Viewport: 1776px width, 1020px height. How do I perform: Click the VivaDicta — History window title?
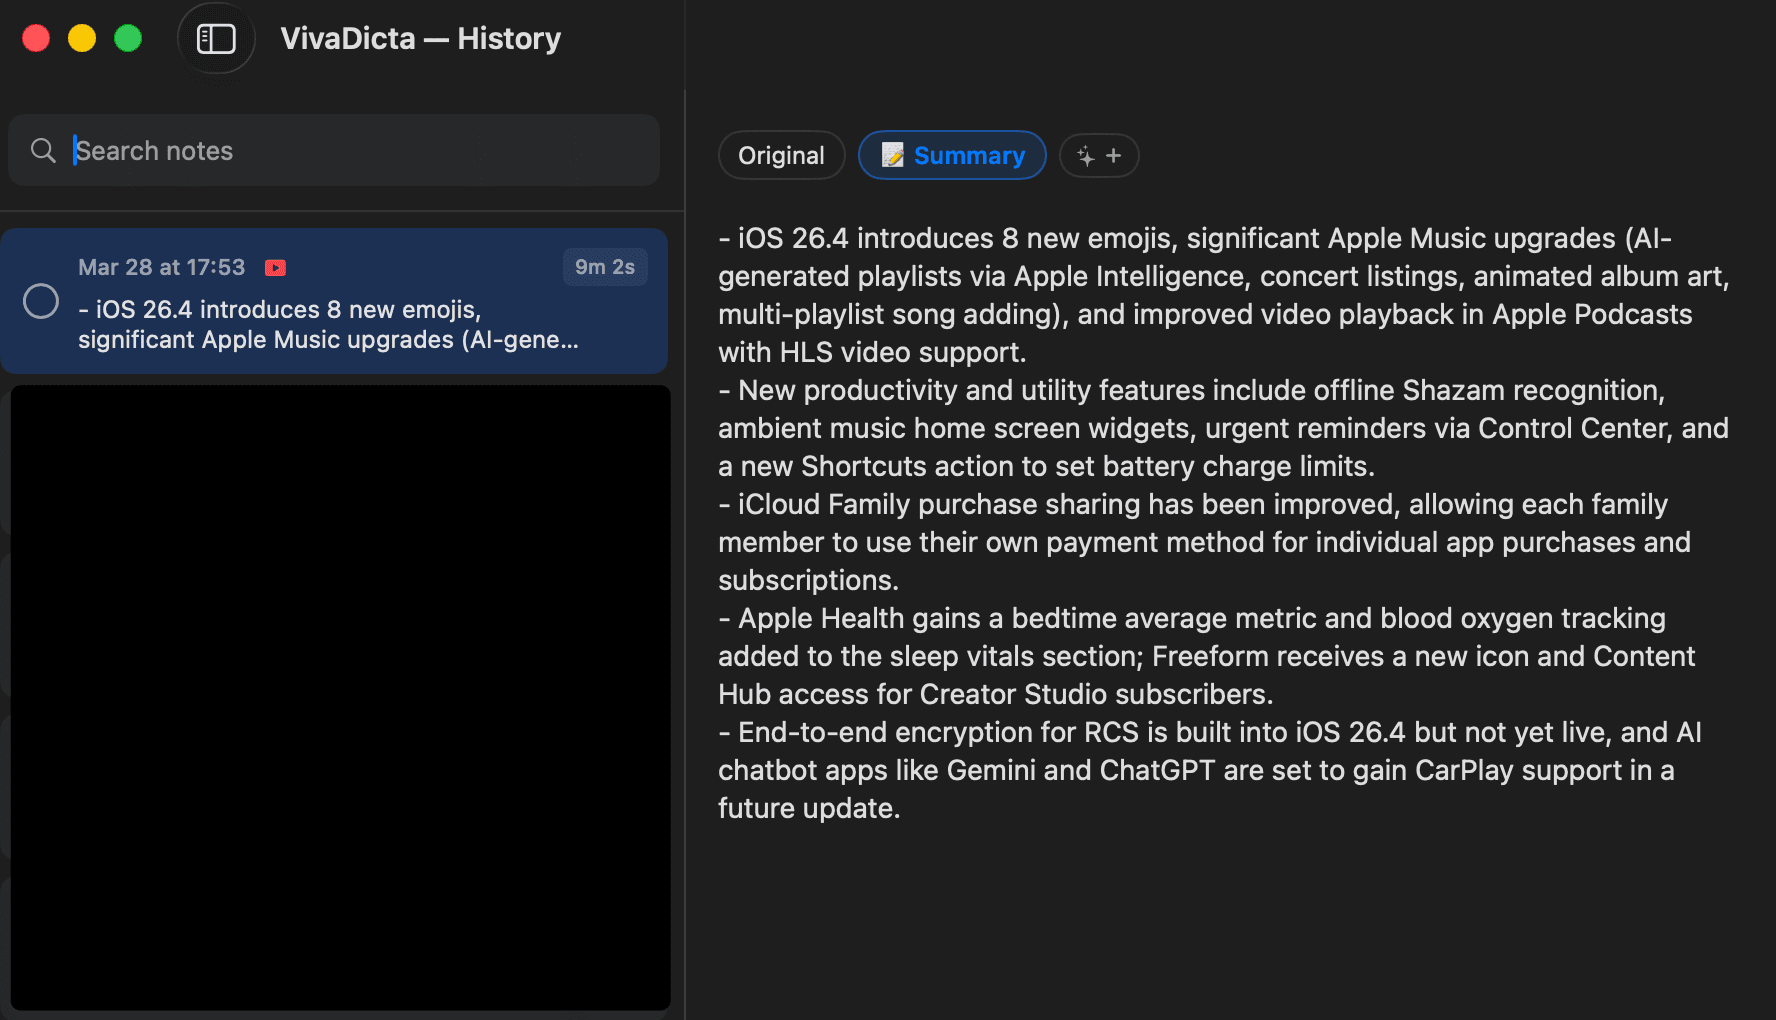420,39
